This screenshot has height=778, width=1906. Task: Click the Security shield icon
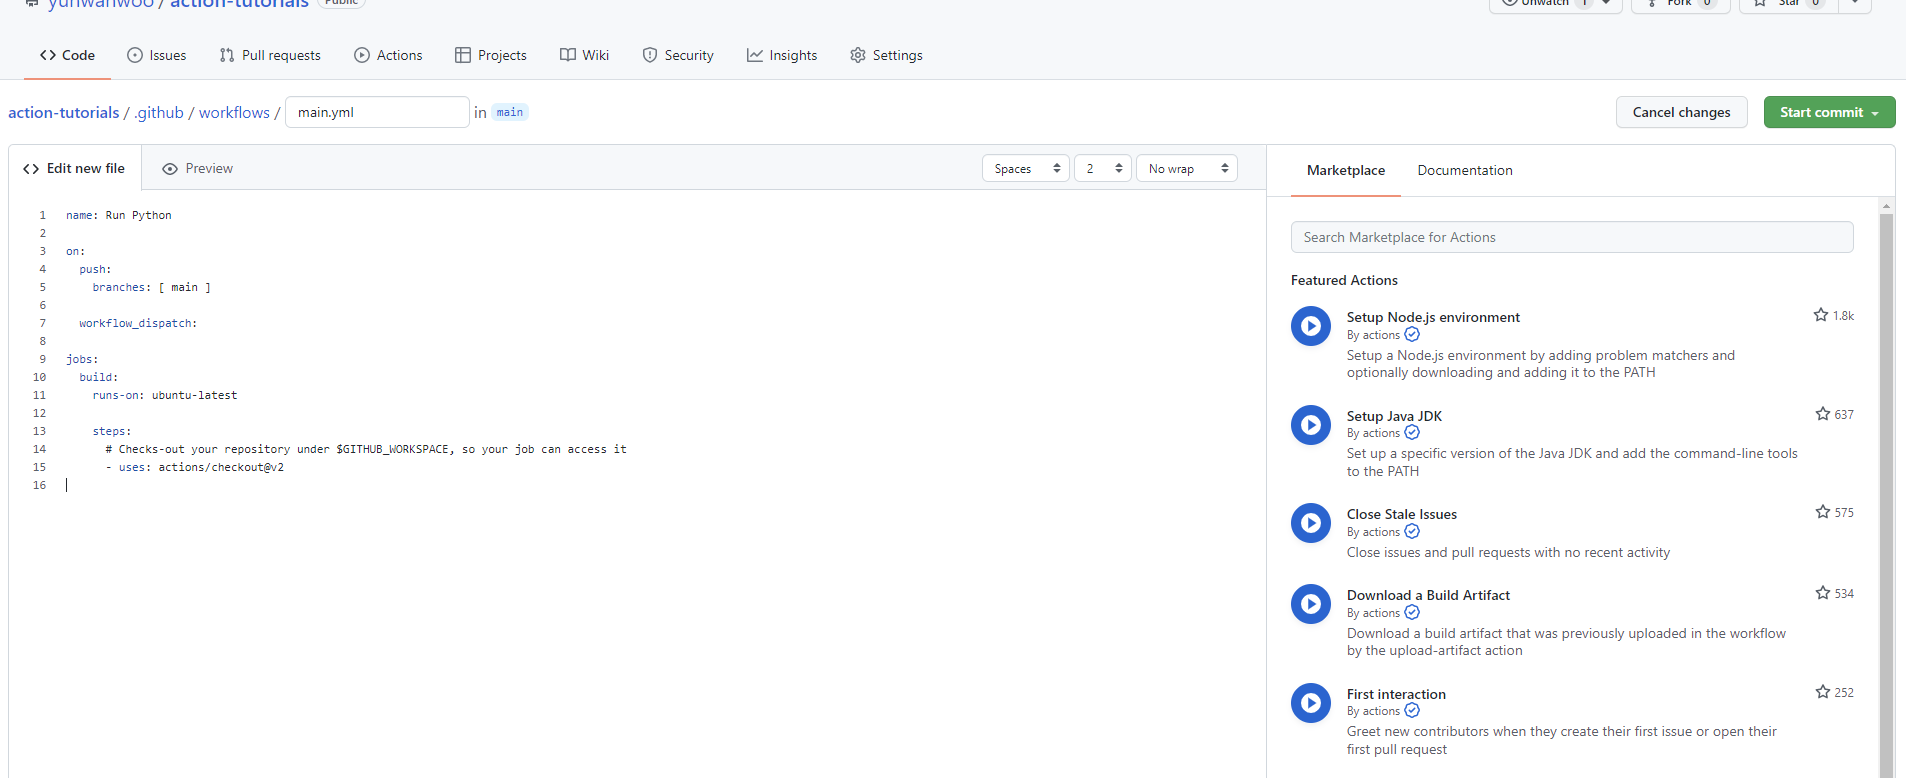point(650,55)
